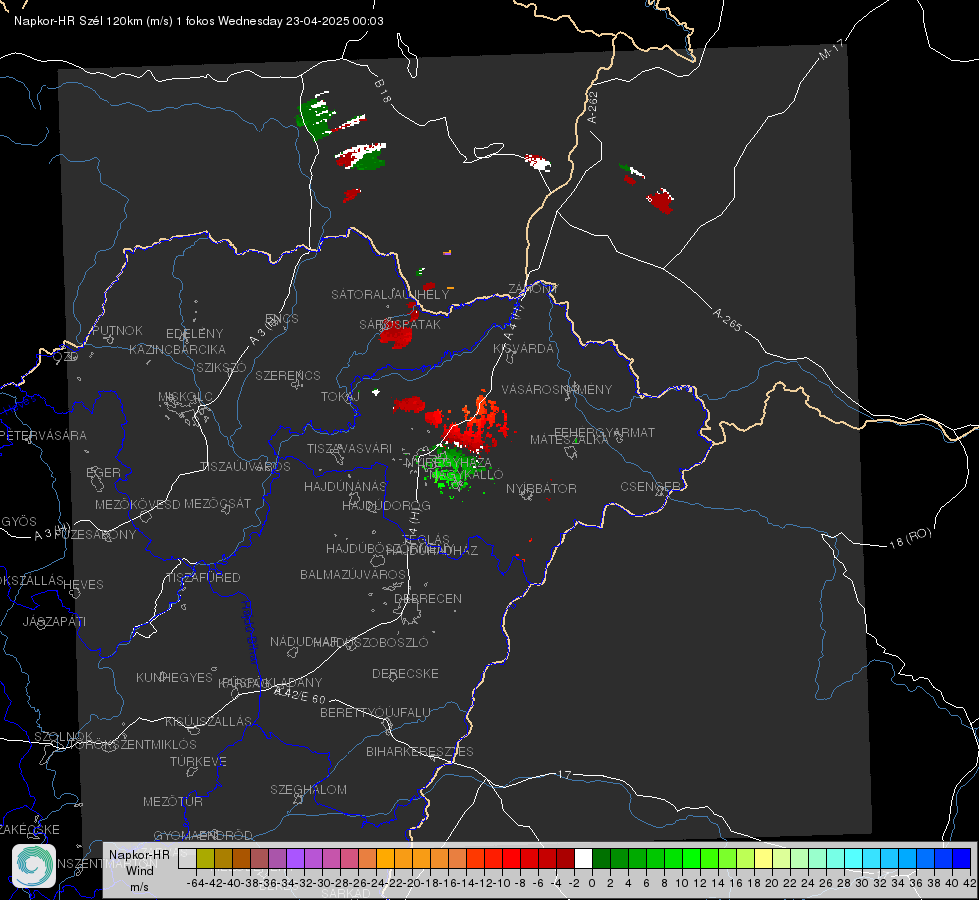979x900 pixels.
Task: Click the BERETTYÓÚJFALU label
Action: pyautogui.click(x=375, y=712)
